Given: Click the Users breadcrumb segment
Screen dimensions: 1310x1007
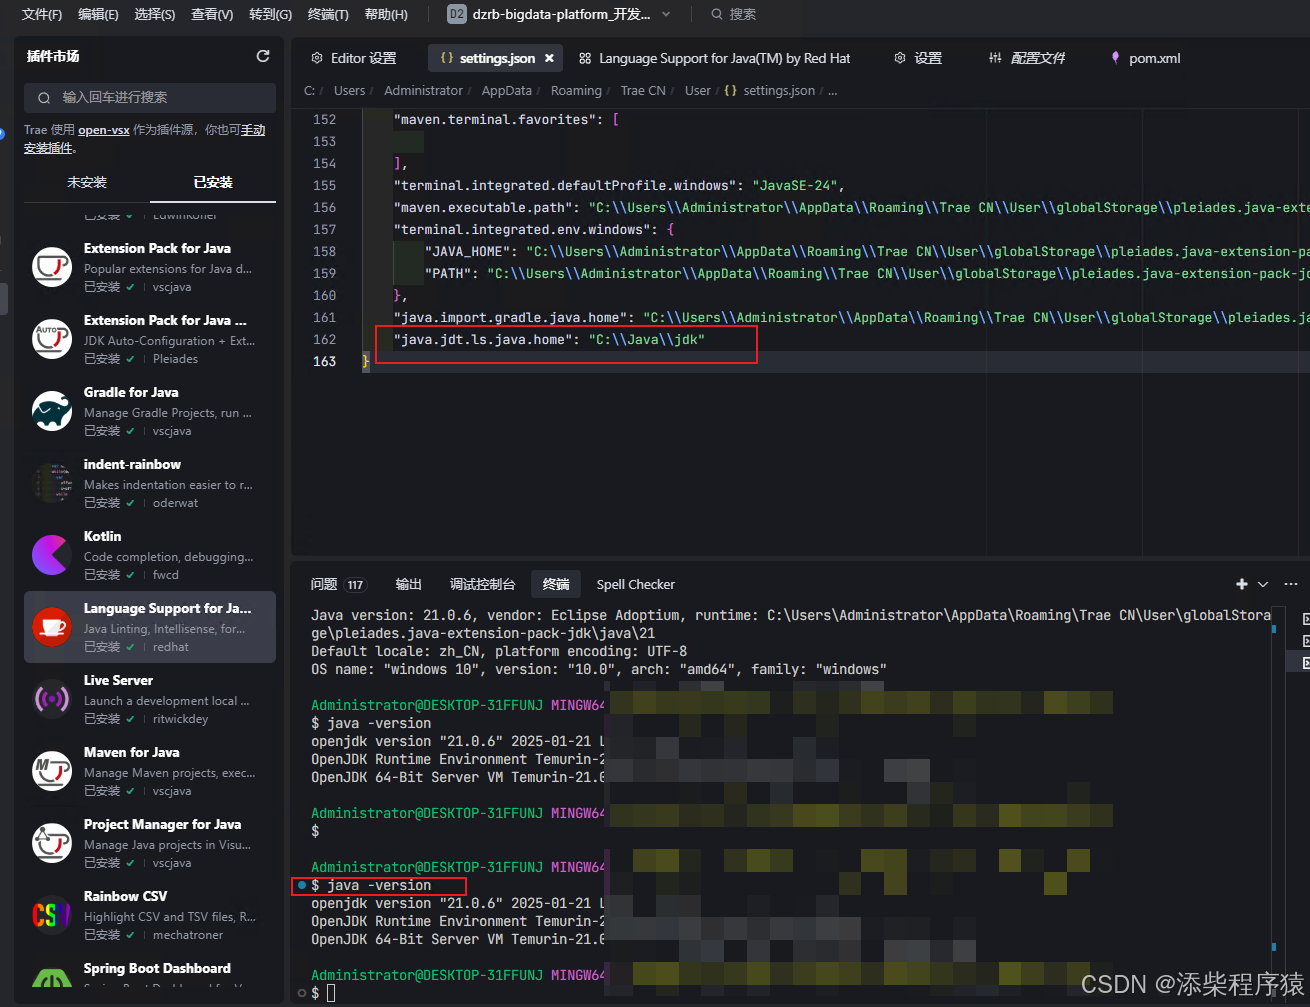Looking at the screenshot, I should tap(349, 90).
